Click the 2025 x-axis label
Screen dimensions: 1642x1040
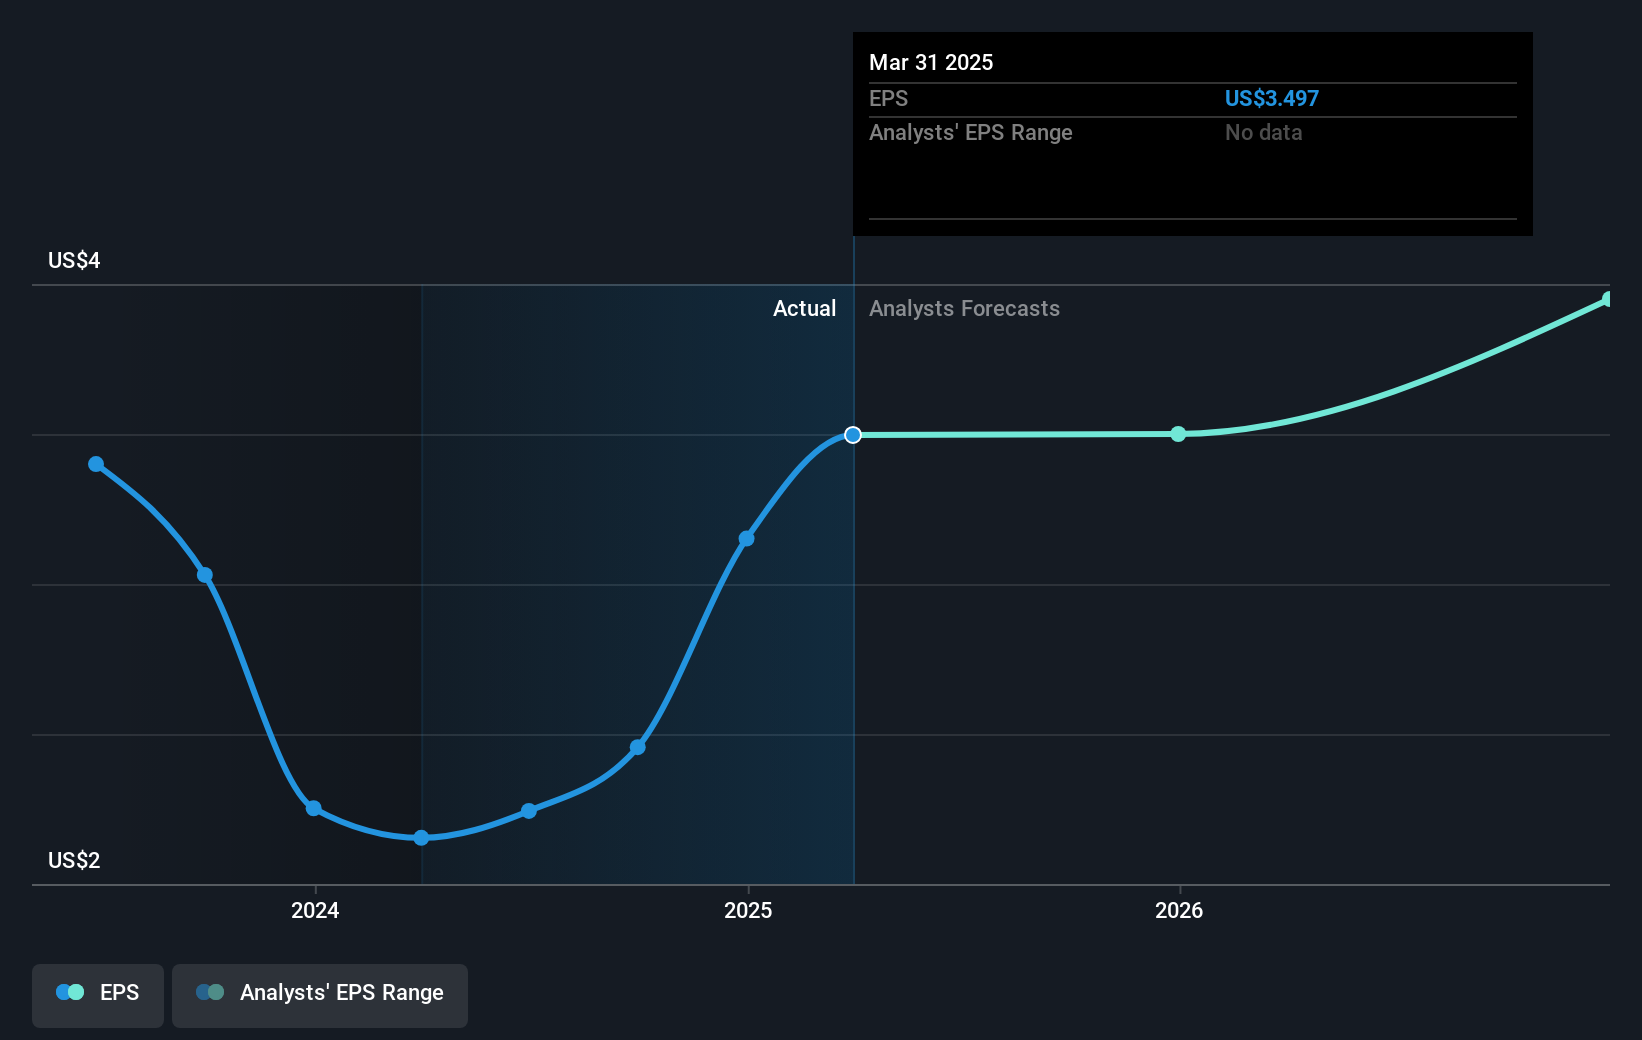[748, 910]
